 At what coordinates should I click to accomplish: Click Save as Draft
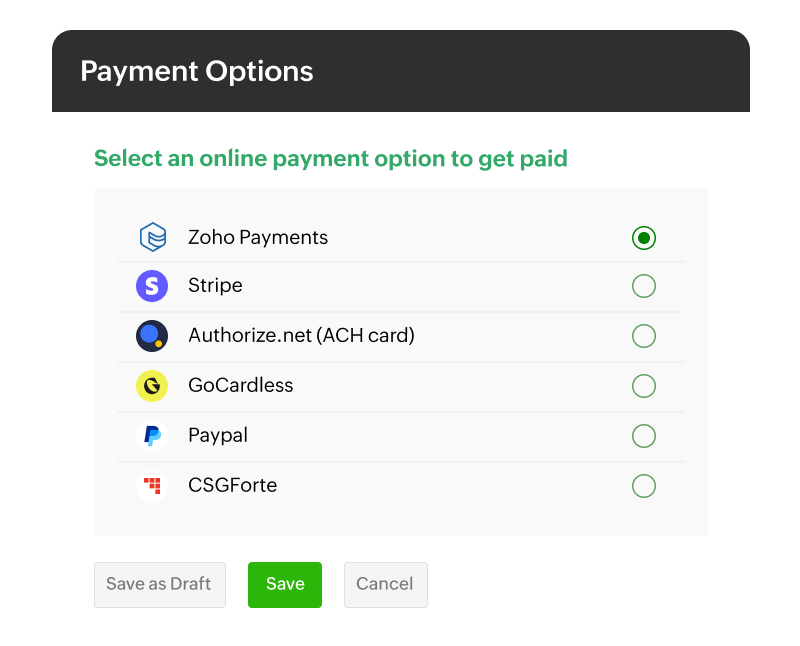pos(159,584)
